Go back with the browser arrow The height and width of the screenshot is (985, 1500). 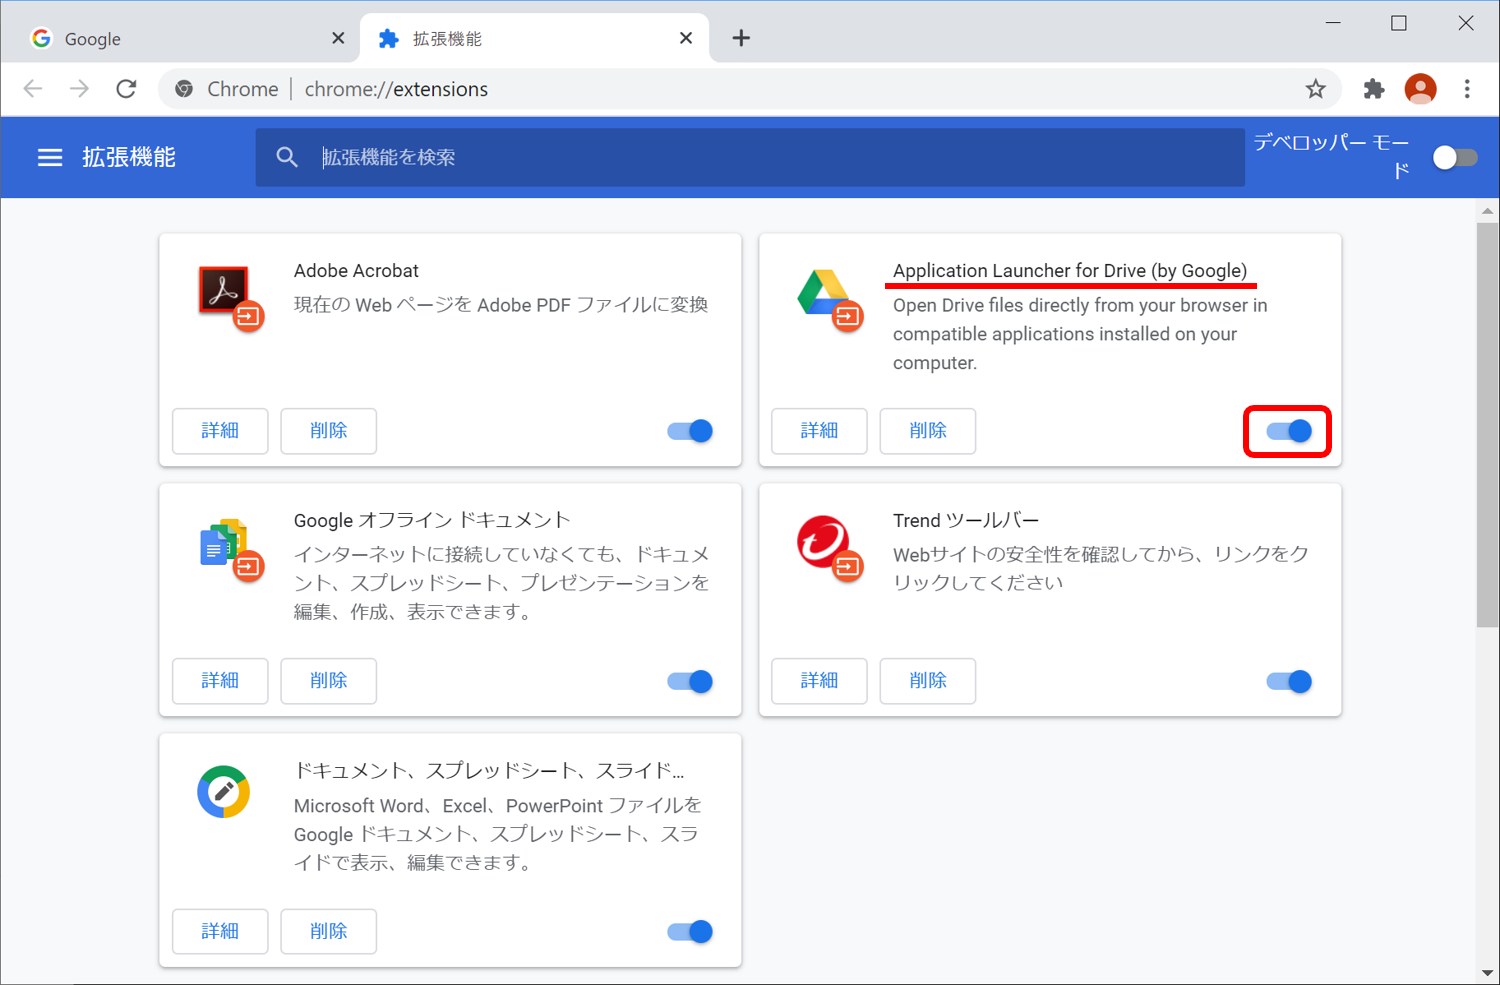point(33,89)
